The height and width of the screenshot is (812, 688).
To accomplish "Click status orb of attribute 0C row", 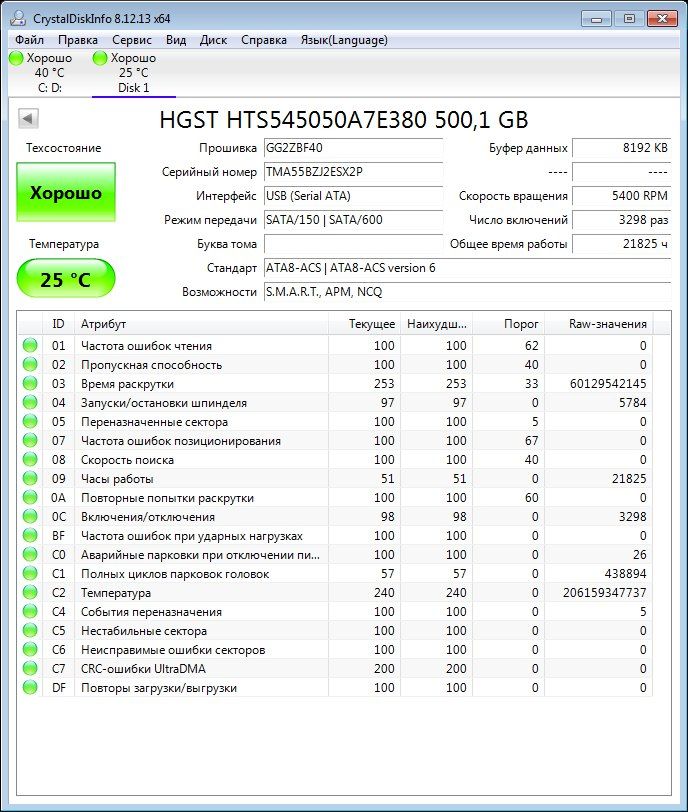I will click(x=30, y=516).
